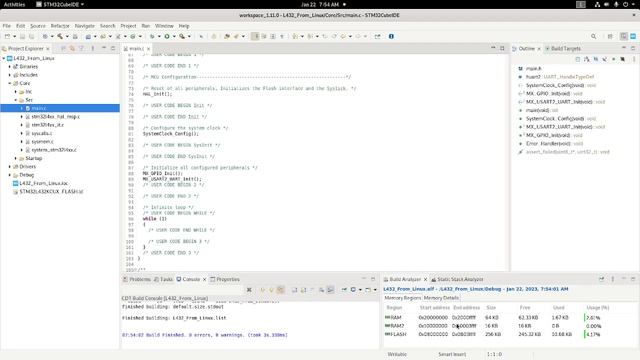The height and width of the screenshot is (360, 640).
Task: Toggle Hide Static Members in Outline
Action: (604, 59)
